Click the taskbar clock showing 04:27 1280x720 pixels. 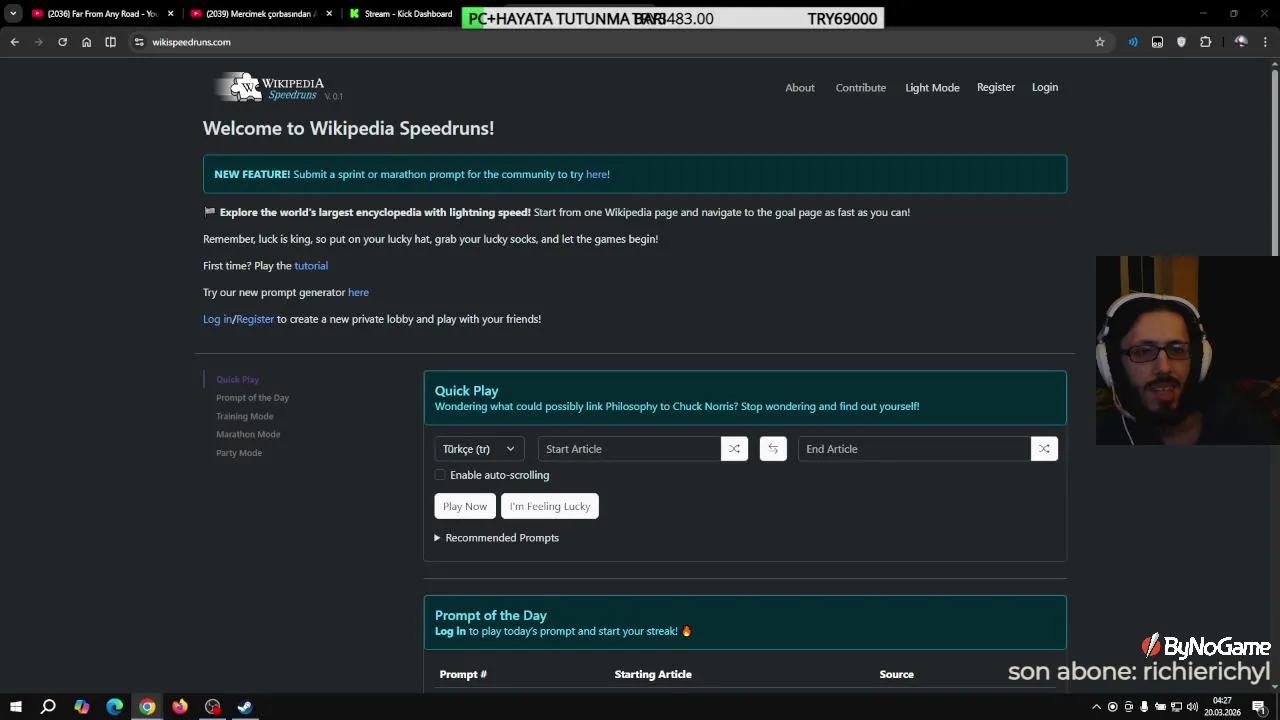[1222, 707]
